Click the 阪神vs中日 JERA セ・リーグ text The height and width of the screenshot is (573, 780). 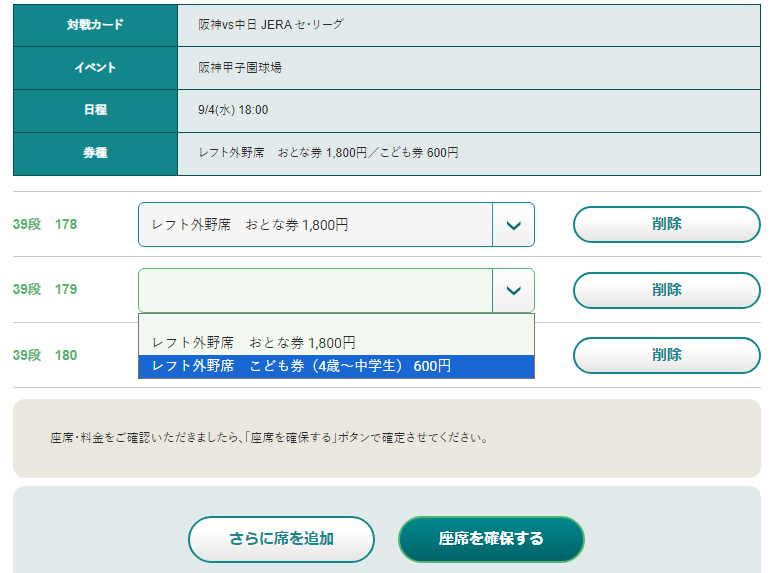coord(271,24)
